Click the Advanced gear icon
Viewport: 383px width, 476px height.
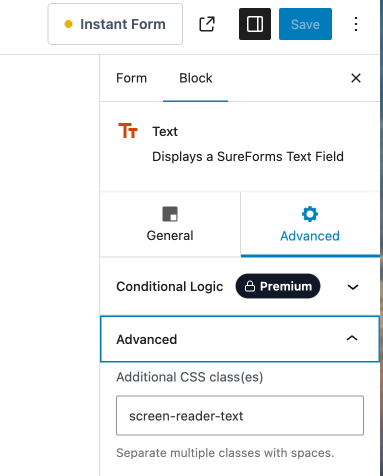point(310,214)
